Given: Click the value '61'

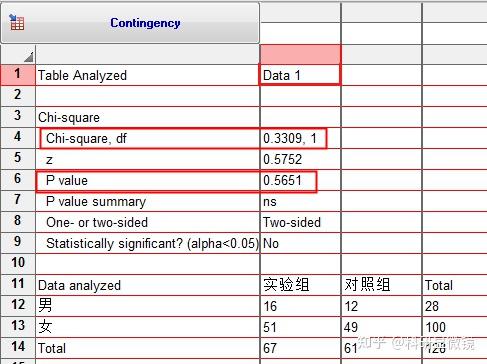Looking at the screenshot, I should click(x=351, y=348).
